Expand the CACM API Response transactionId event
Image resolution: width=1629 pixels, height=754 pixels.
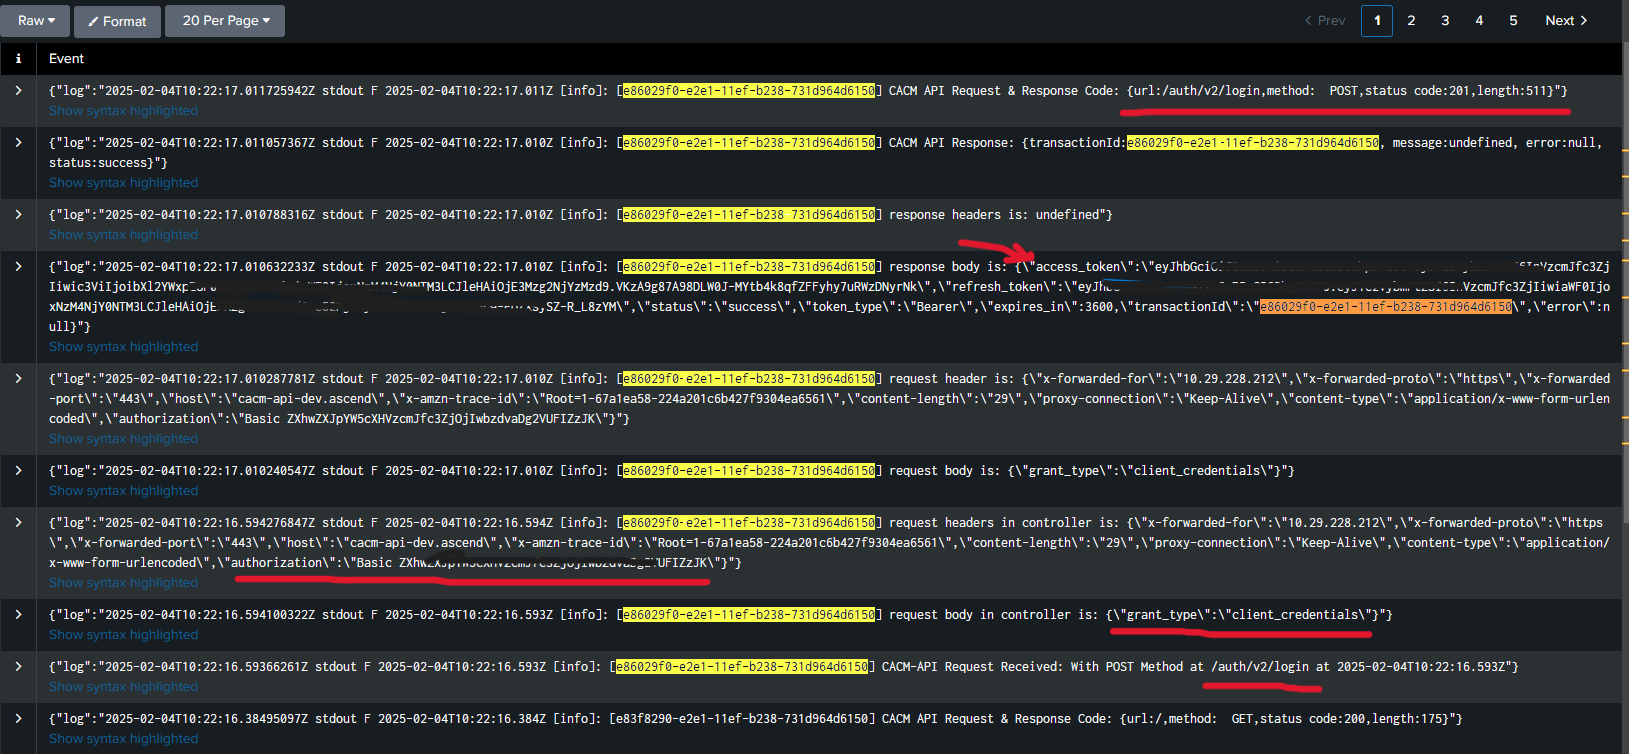(18, 143)
